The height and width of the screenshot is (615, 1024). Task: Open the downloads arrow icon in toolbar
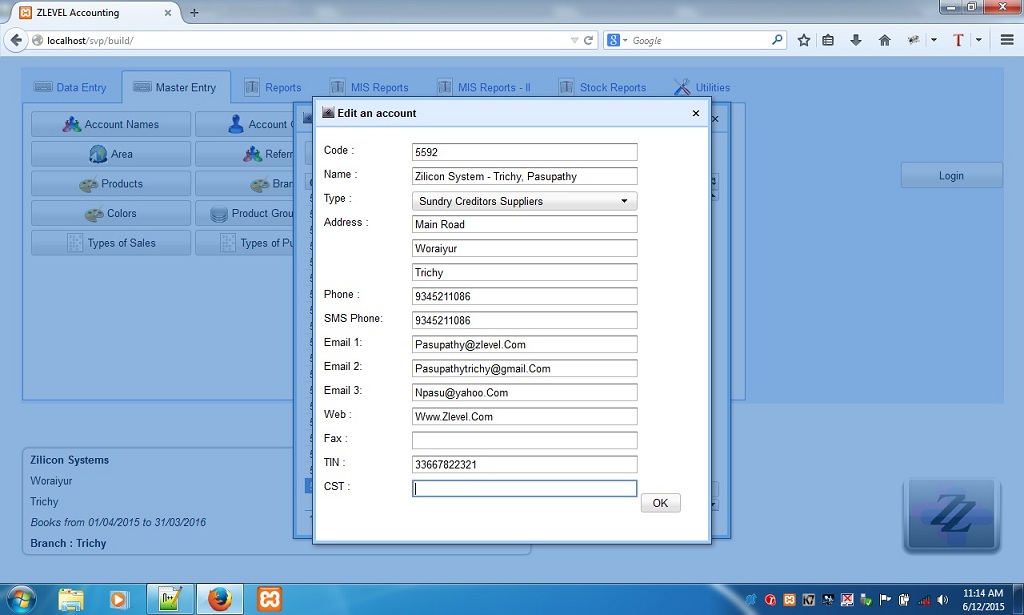(x=856, y=40)
